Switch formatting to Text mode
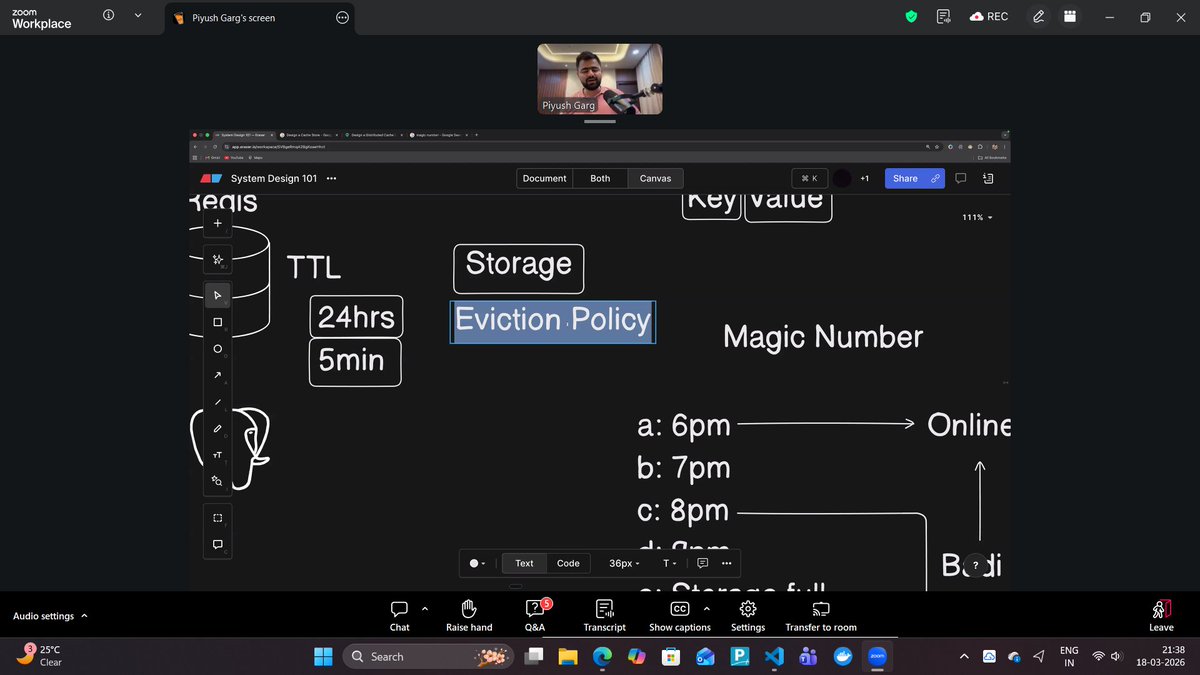This screenshot has width=1200, height=675. click(524, 563)
